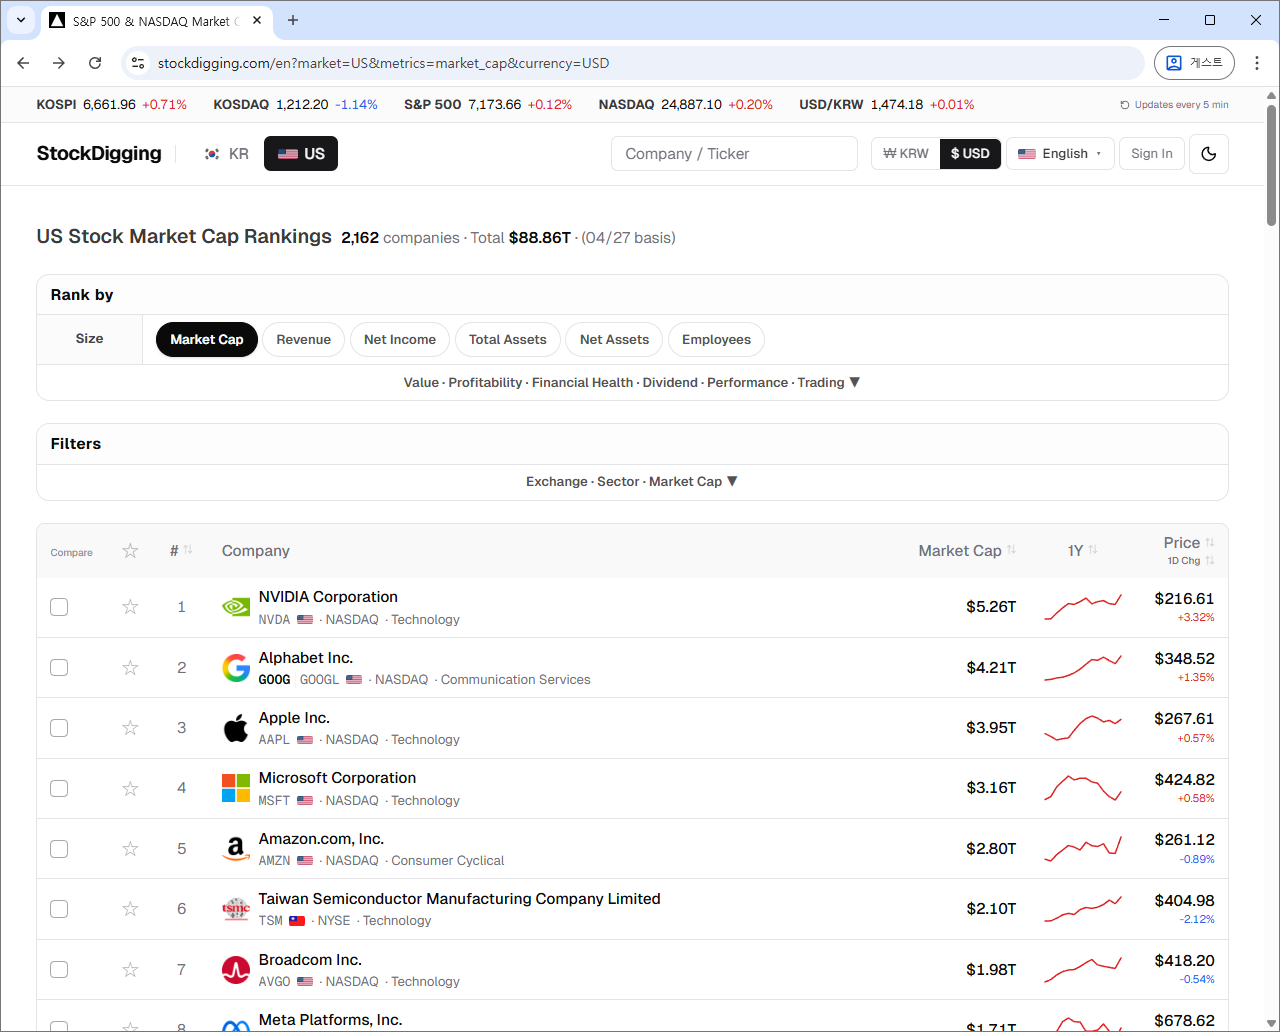Open NVIDIA Corporation company page
The width and height of the screenshot is (1280, 1032).
tap(328, 597)
